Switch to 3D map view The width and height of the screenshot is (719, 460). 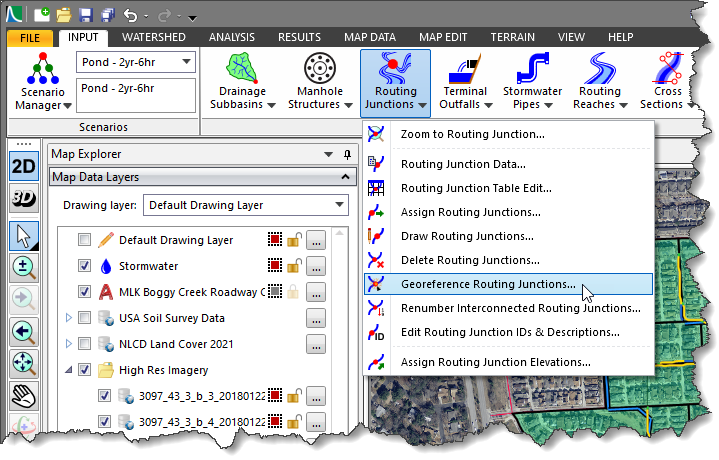(x=22, y=197)
